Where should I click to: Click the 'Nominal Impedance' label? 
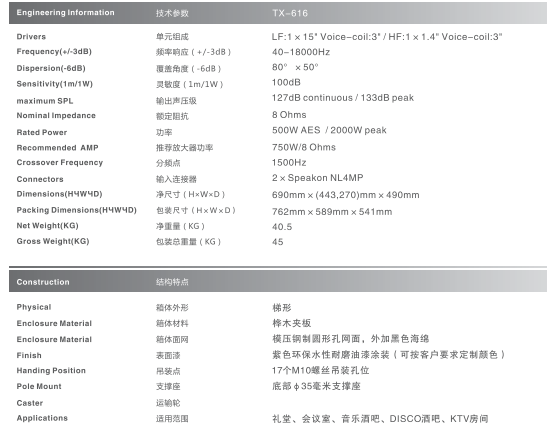coord(56,115)
